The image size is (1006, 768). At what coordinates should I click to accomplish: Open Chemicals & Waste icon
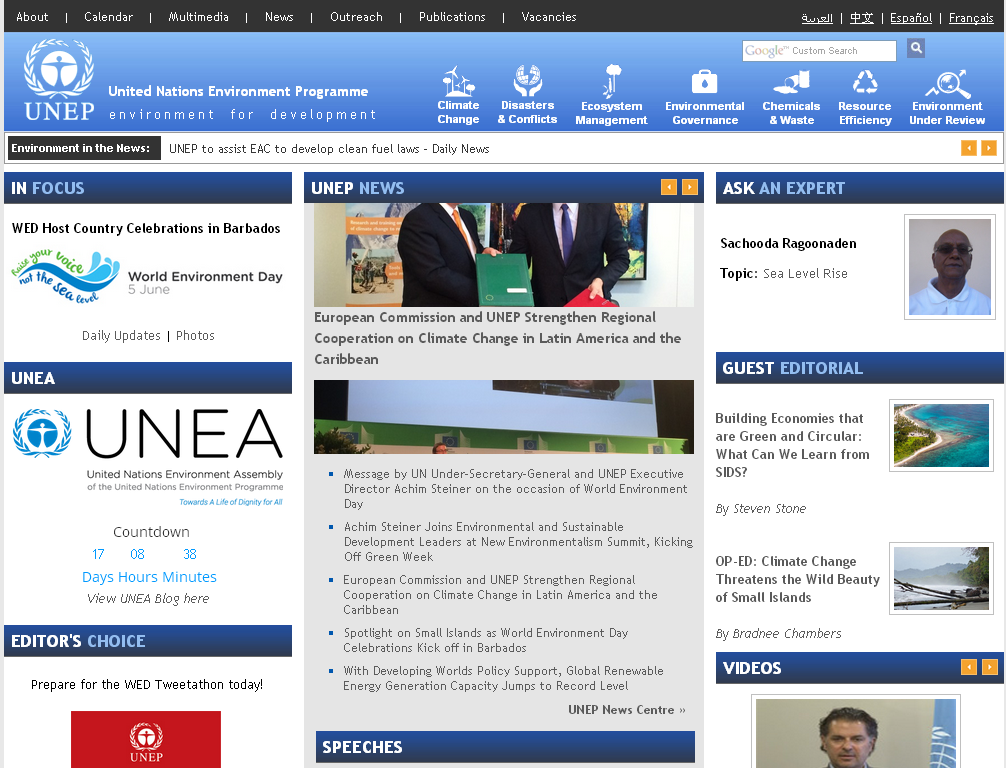(x=791, y=83)
